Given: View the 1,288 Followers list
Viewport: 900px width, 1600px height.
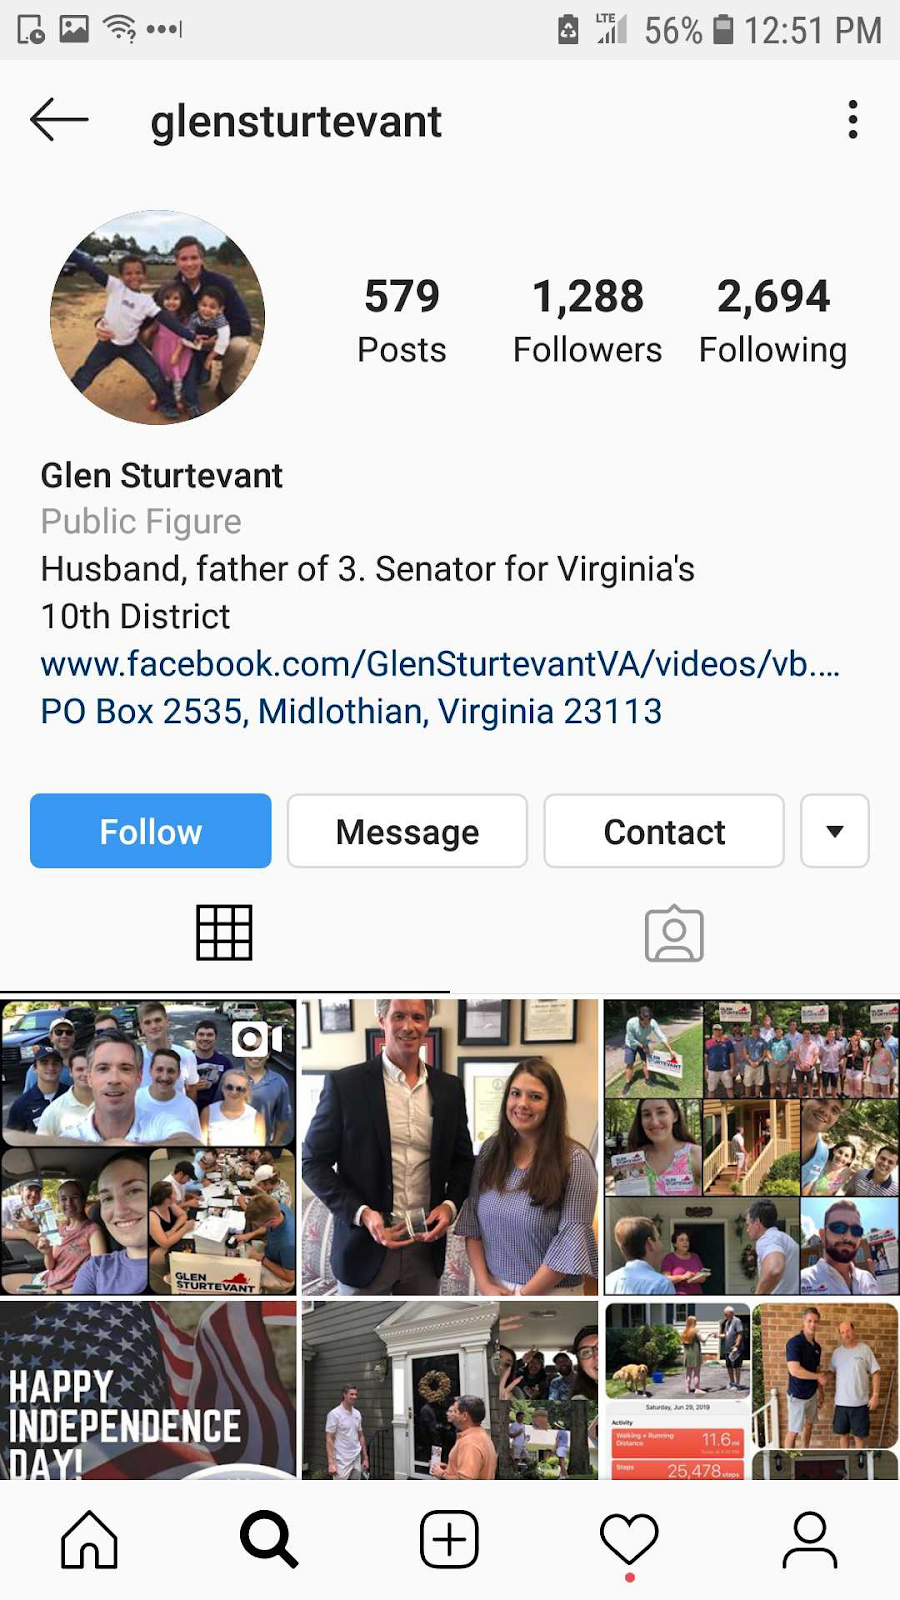Looking at the screenshot, I should [x=588, y=321].
